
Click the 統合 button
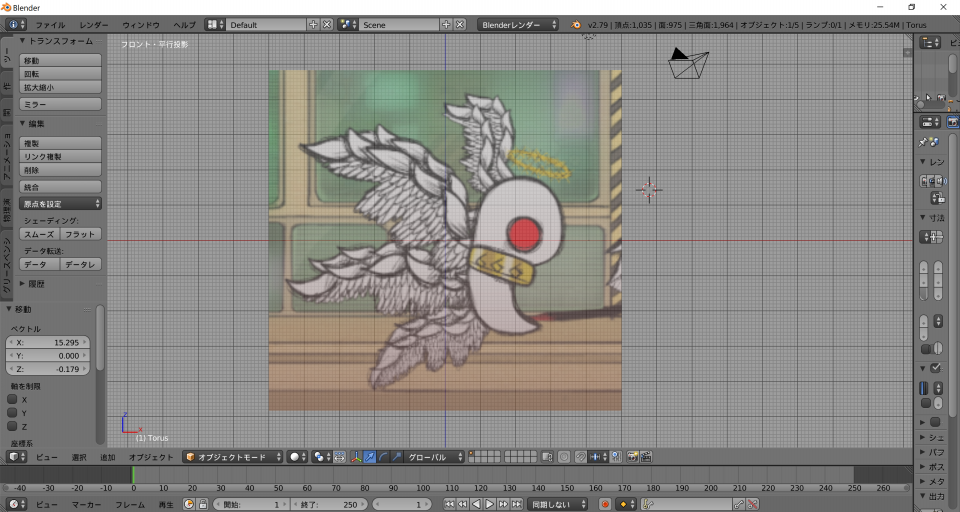point(61,187)
